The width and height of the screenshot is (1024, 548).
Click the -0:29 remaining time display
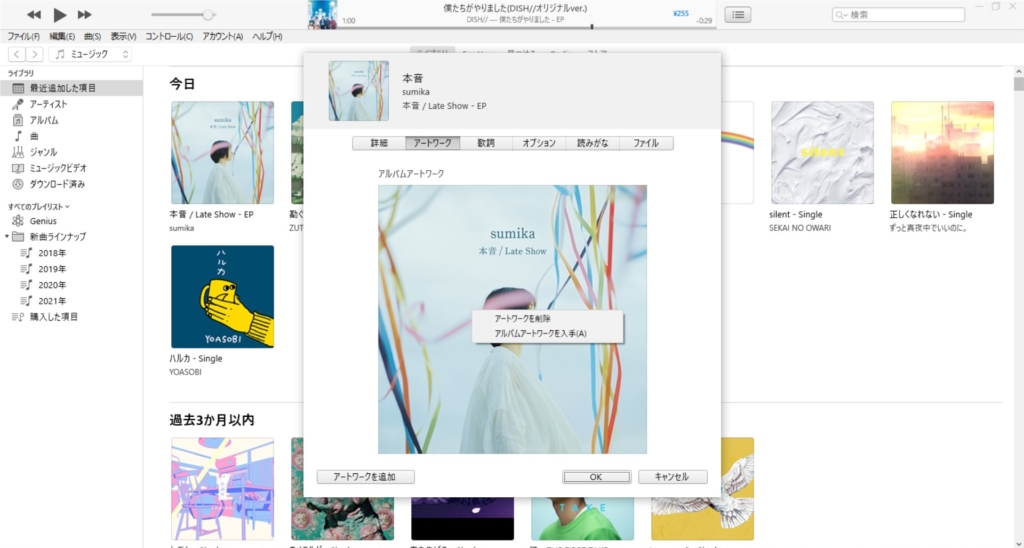704,21
